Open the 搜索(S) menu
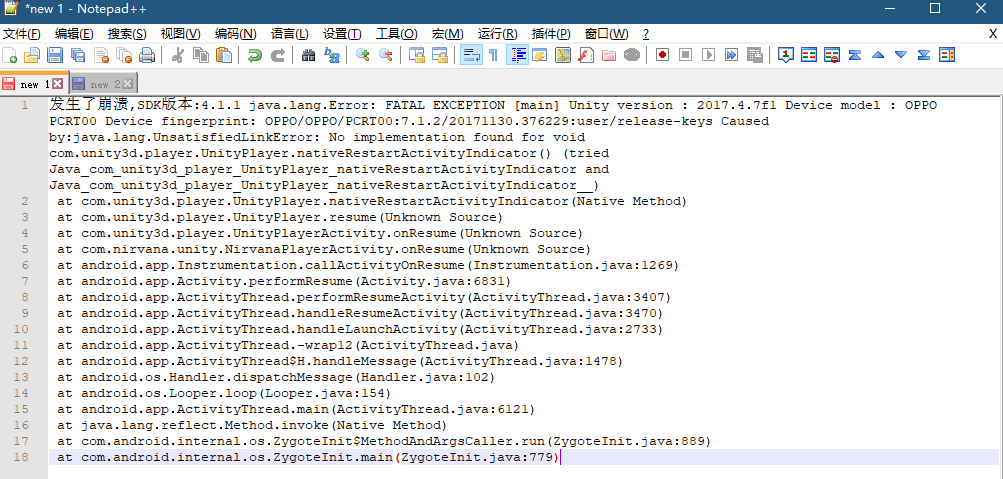Image resolution: width=1003 pixels, height=479 pixels. [127, 34]
